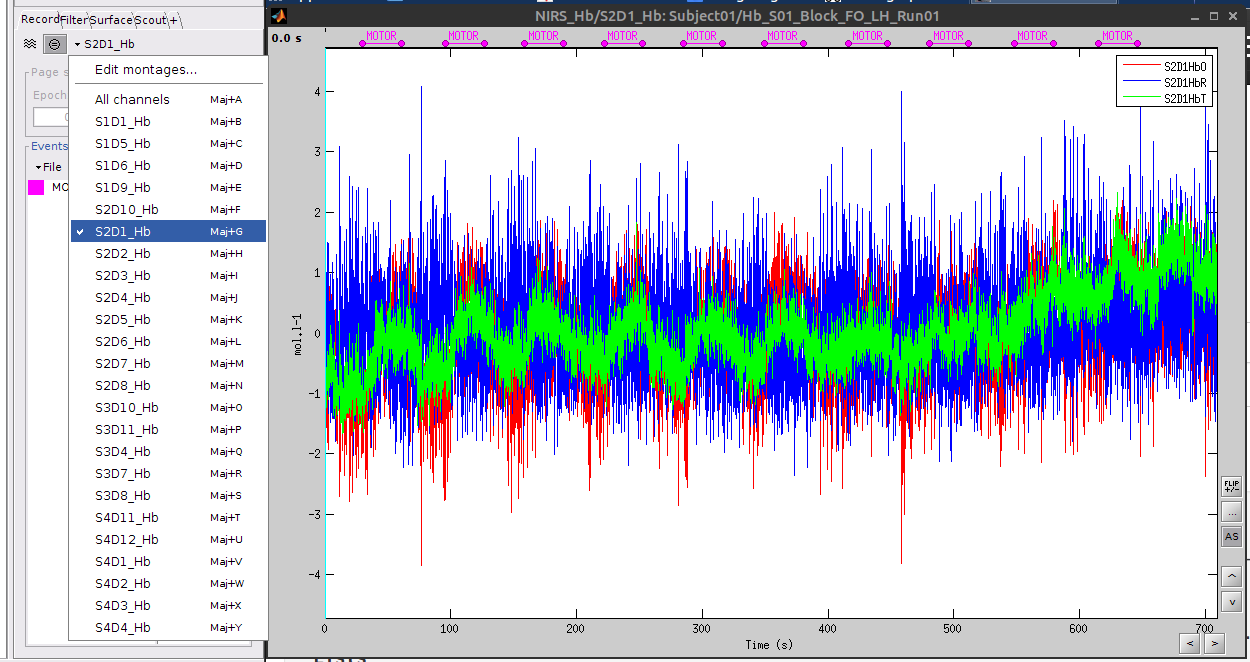1250x662 pixels.
Task: Click the '...' amplitude scale button
Action: click(1232, 512)
